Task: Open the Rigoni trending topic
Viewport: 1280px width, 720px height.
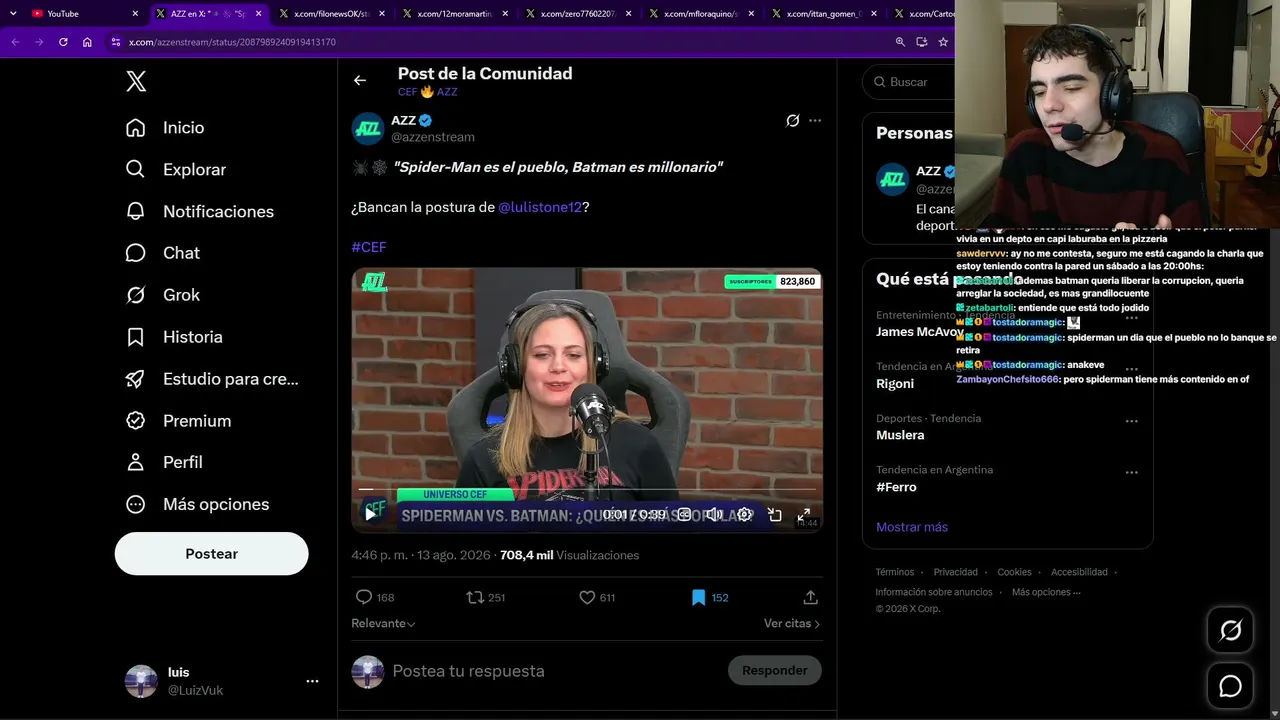Action: (895, 384)
